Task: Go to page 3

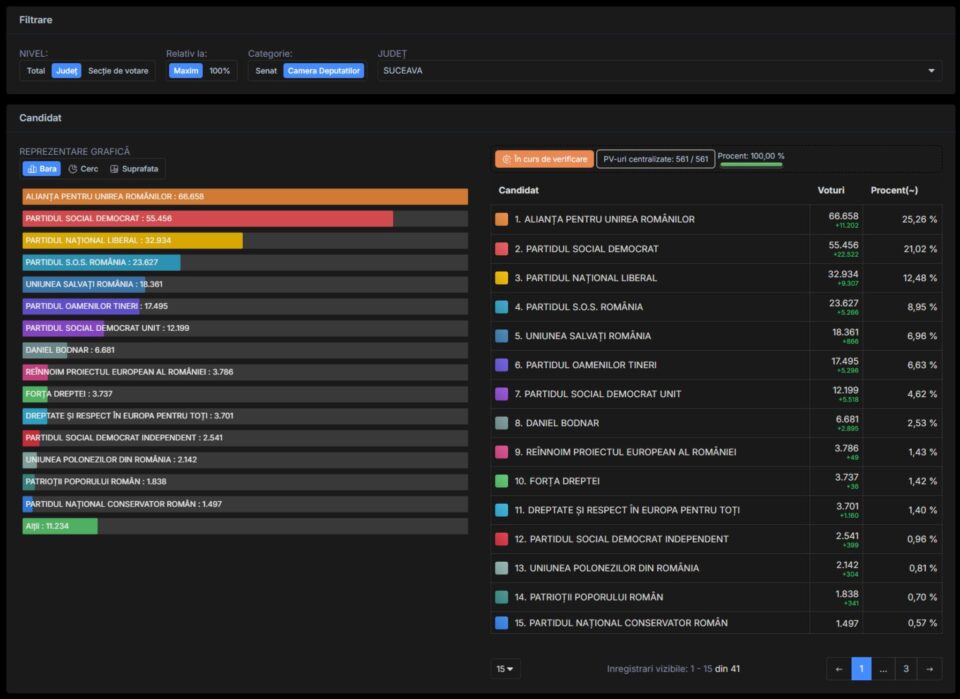Action: coord(906,669)
